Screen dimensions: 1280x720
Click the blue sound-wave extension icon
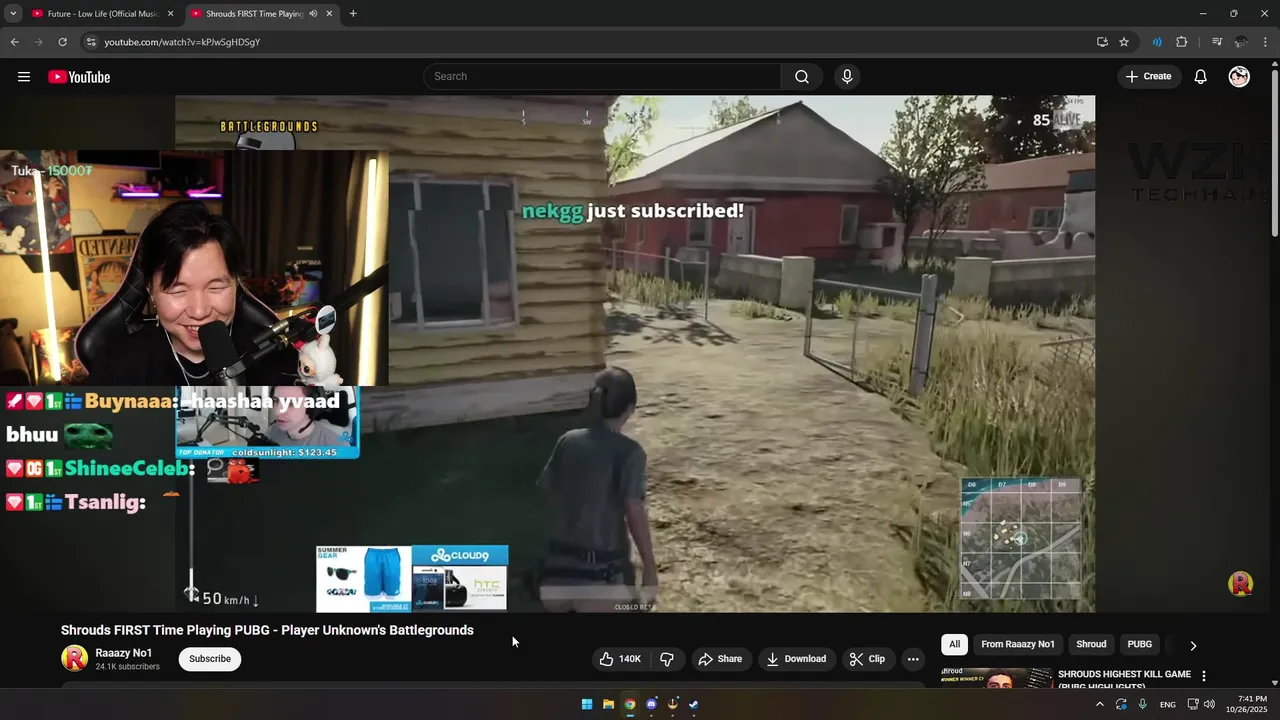coord(1157,42)
